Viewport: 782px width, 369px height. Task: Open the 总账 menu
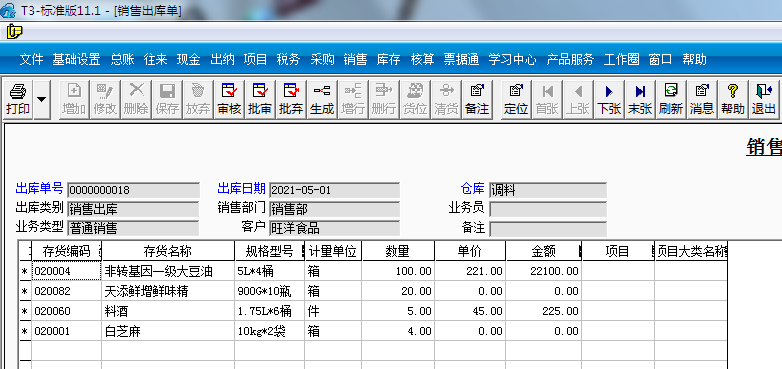[x=122, y=60]
